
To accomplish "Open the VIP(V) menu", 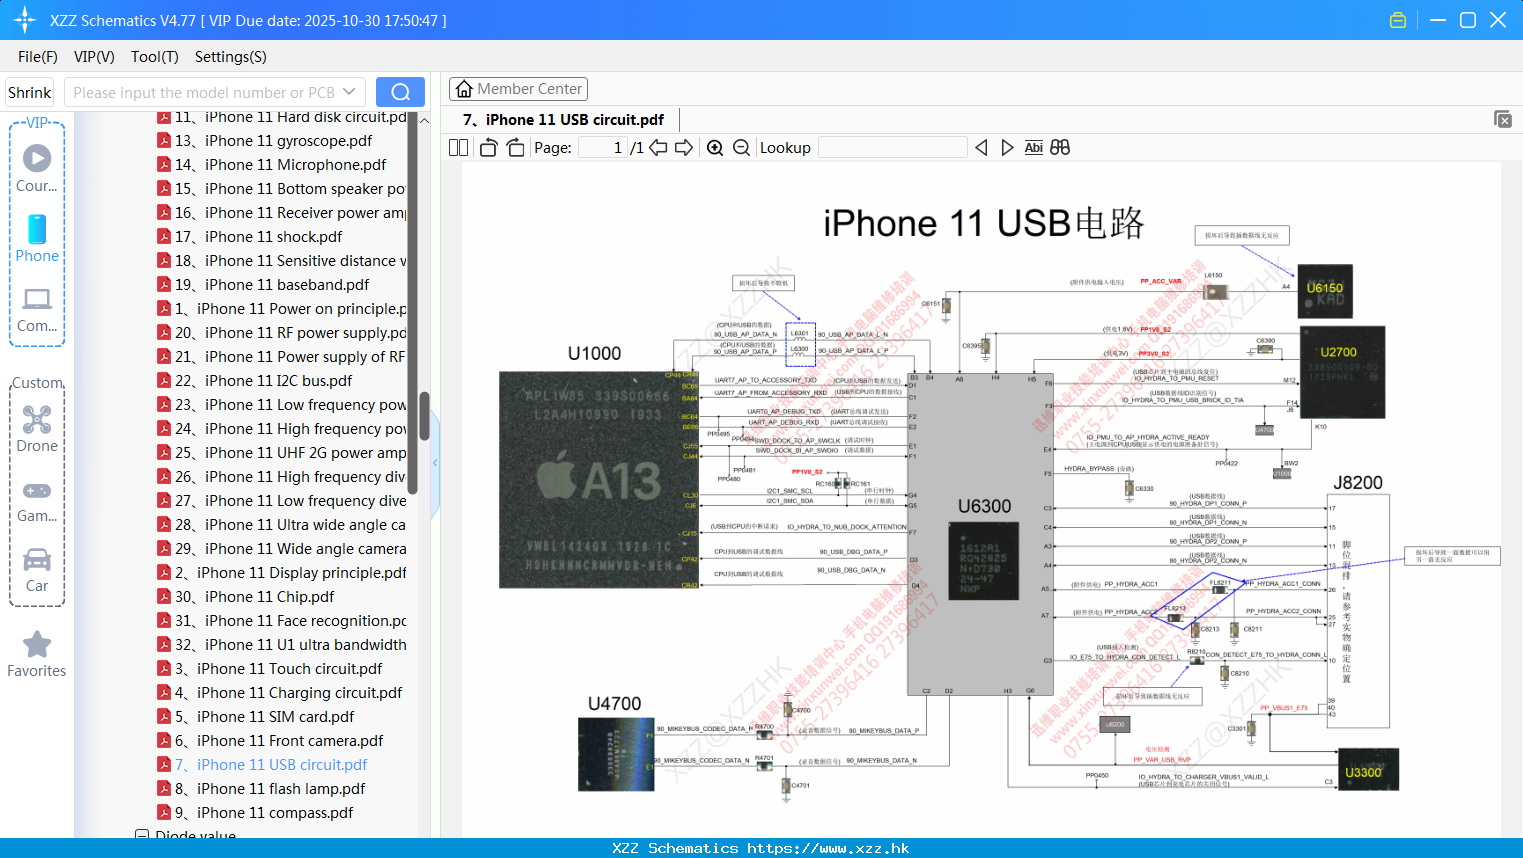I will (94, 57).
